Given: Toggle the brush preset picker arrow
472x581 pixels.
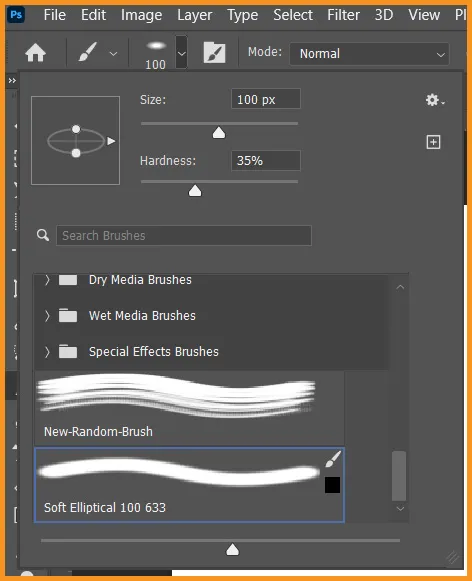Looking at the screenshot, I should coord(181,53).
